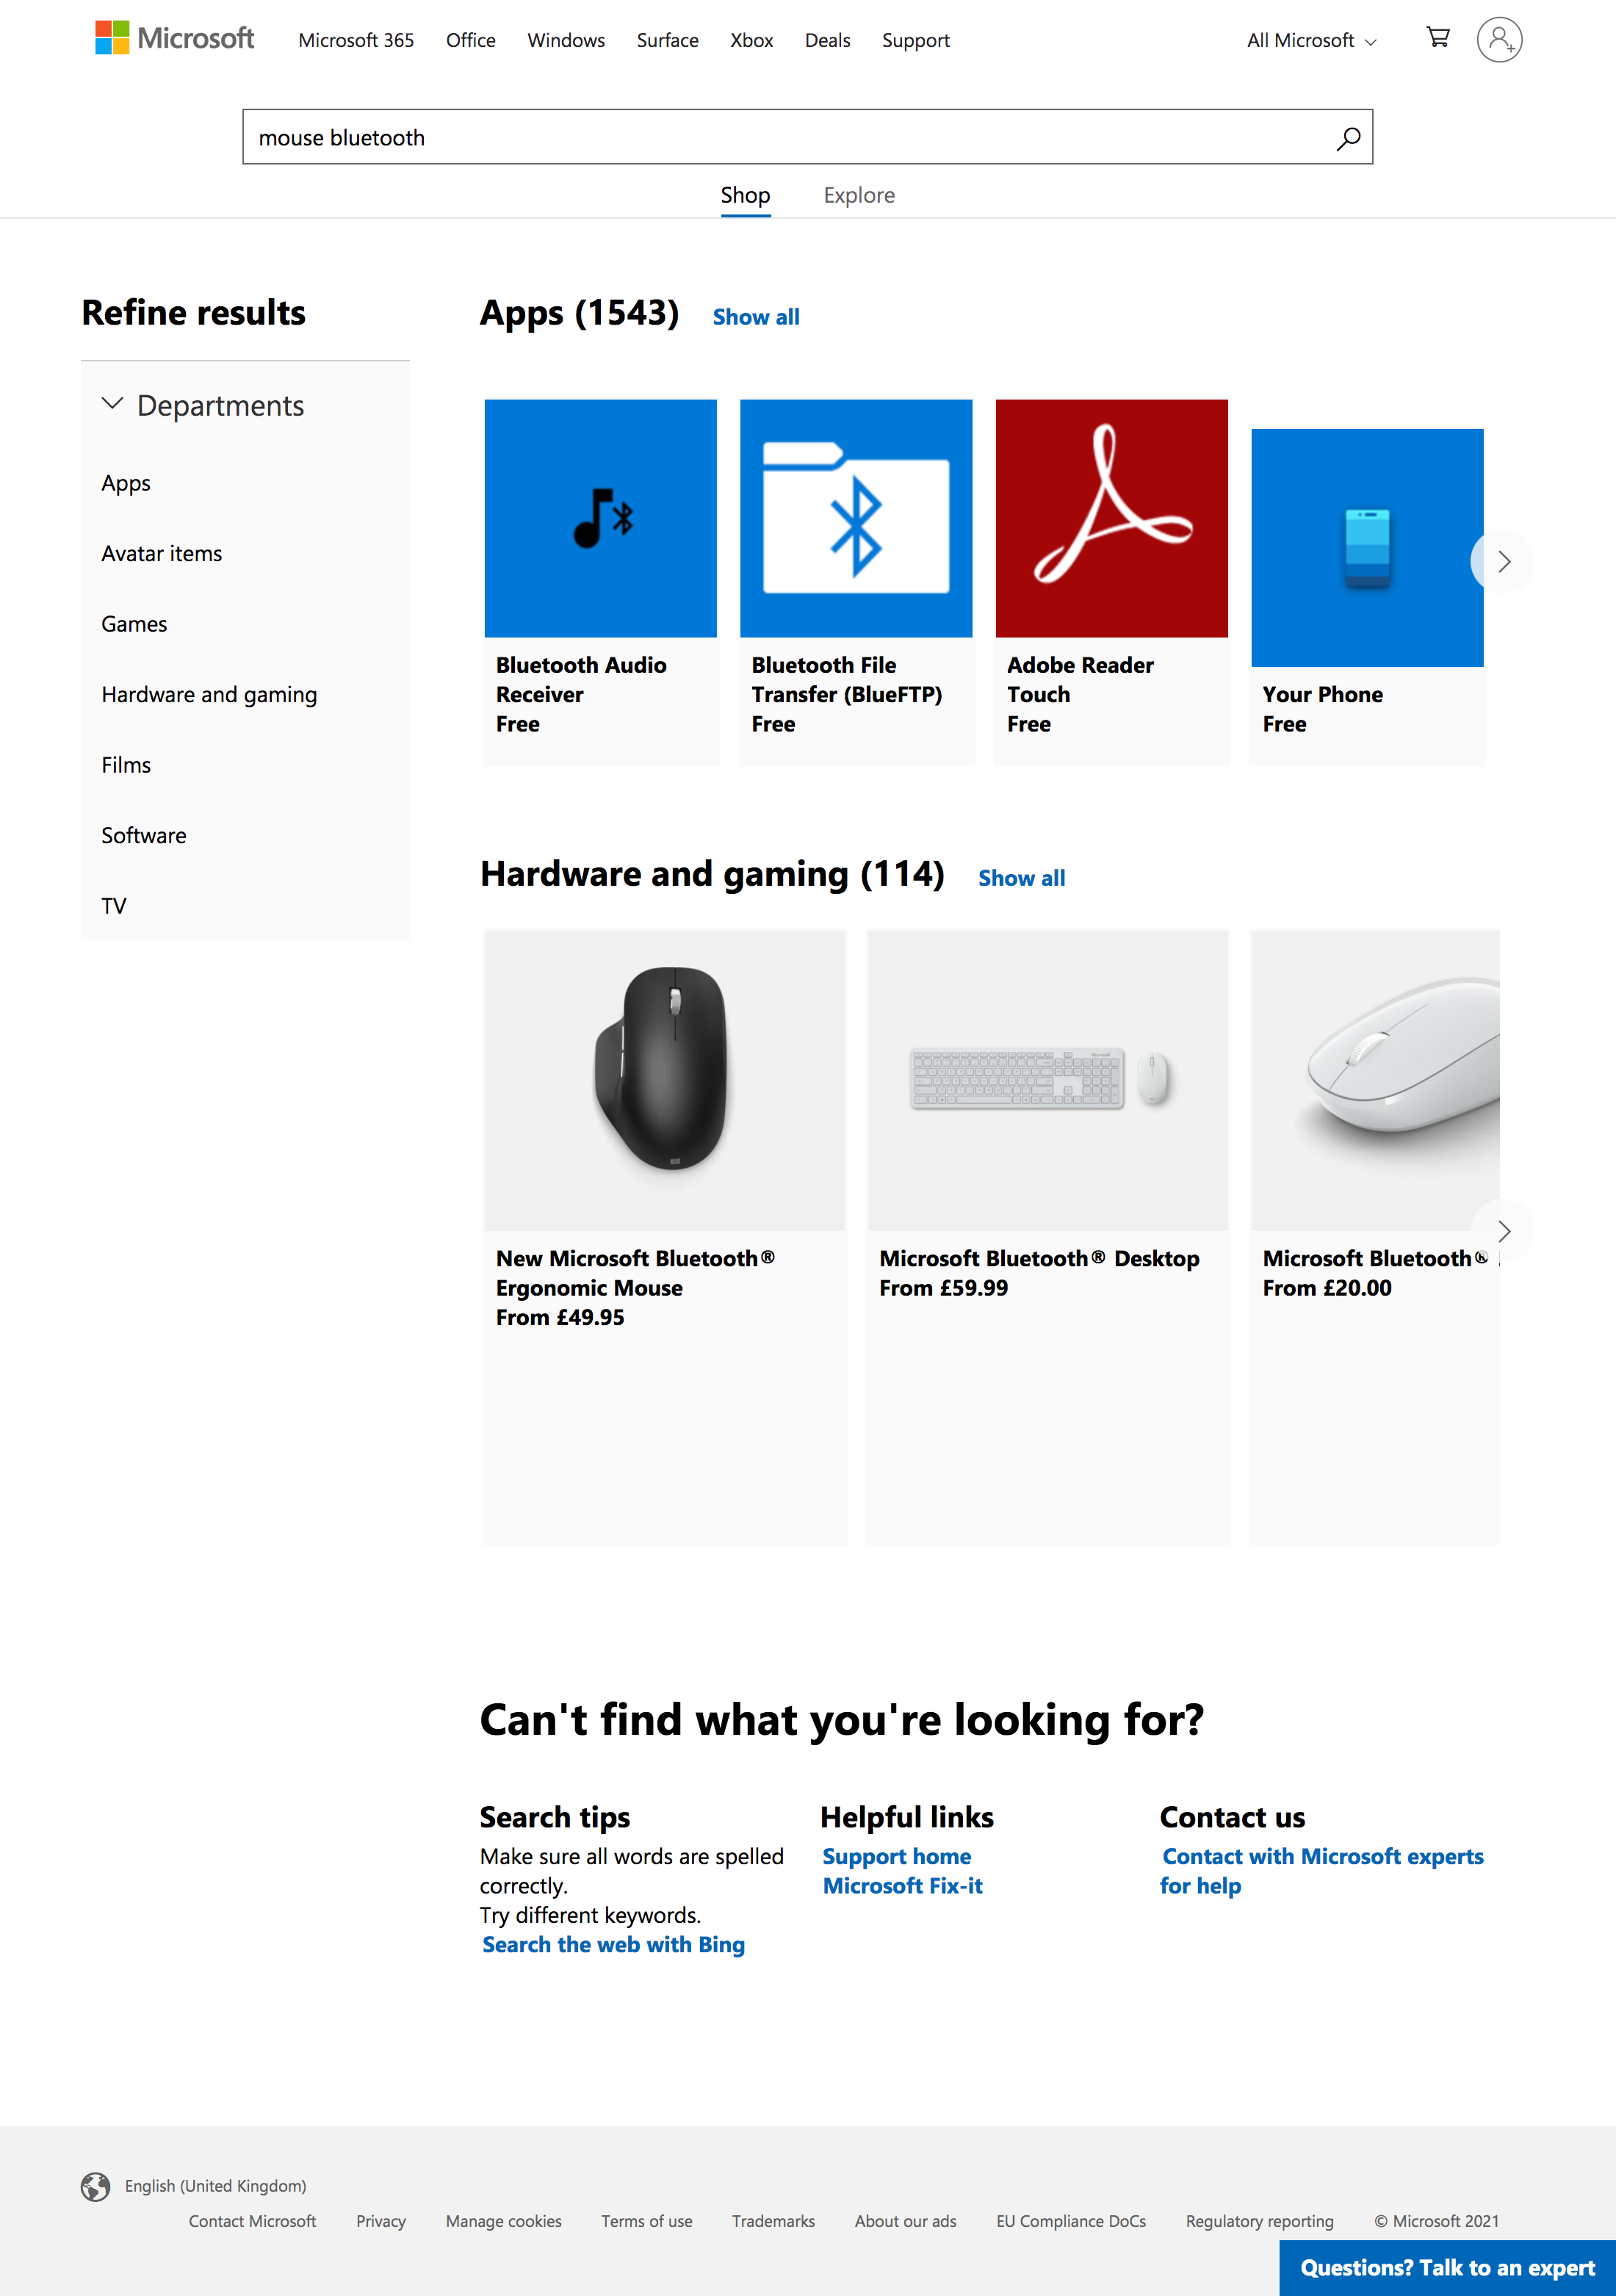Switch to the Explore tab
Screen dimensions: 1616x2296
tap(858, 195)
